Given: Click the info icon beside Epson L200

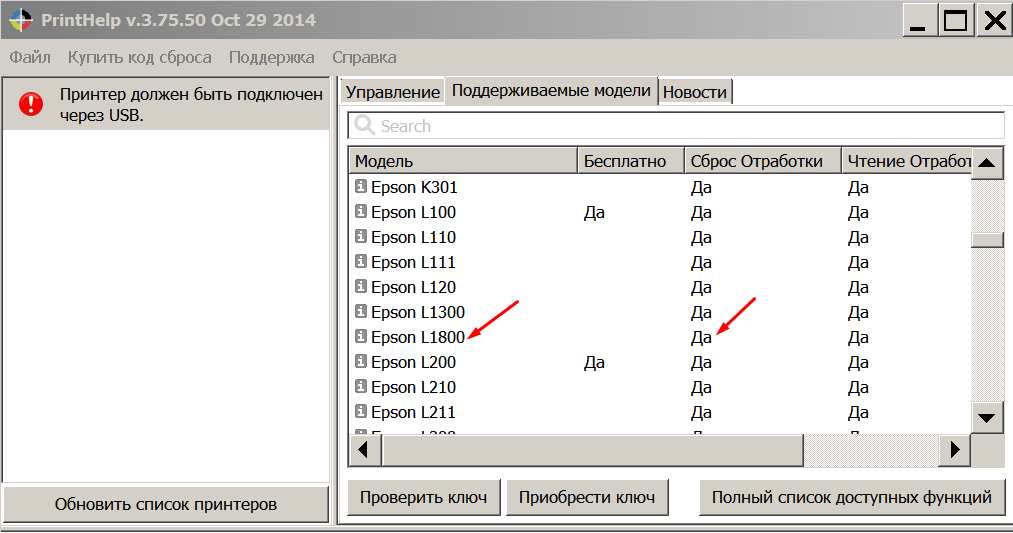Looking at the screenshot, I should (360, 361).
